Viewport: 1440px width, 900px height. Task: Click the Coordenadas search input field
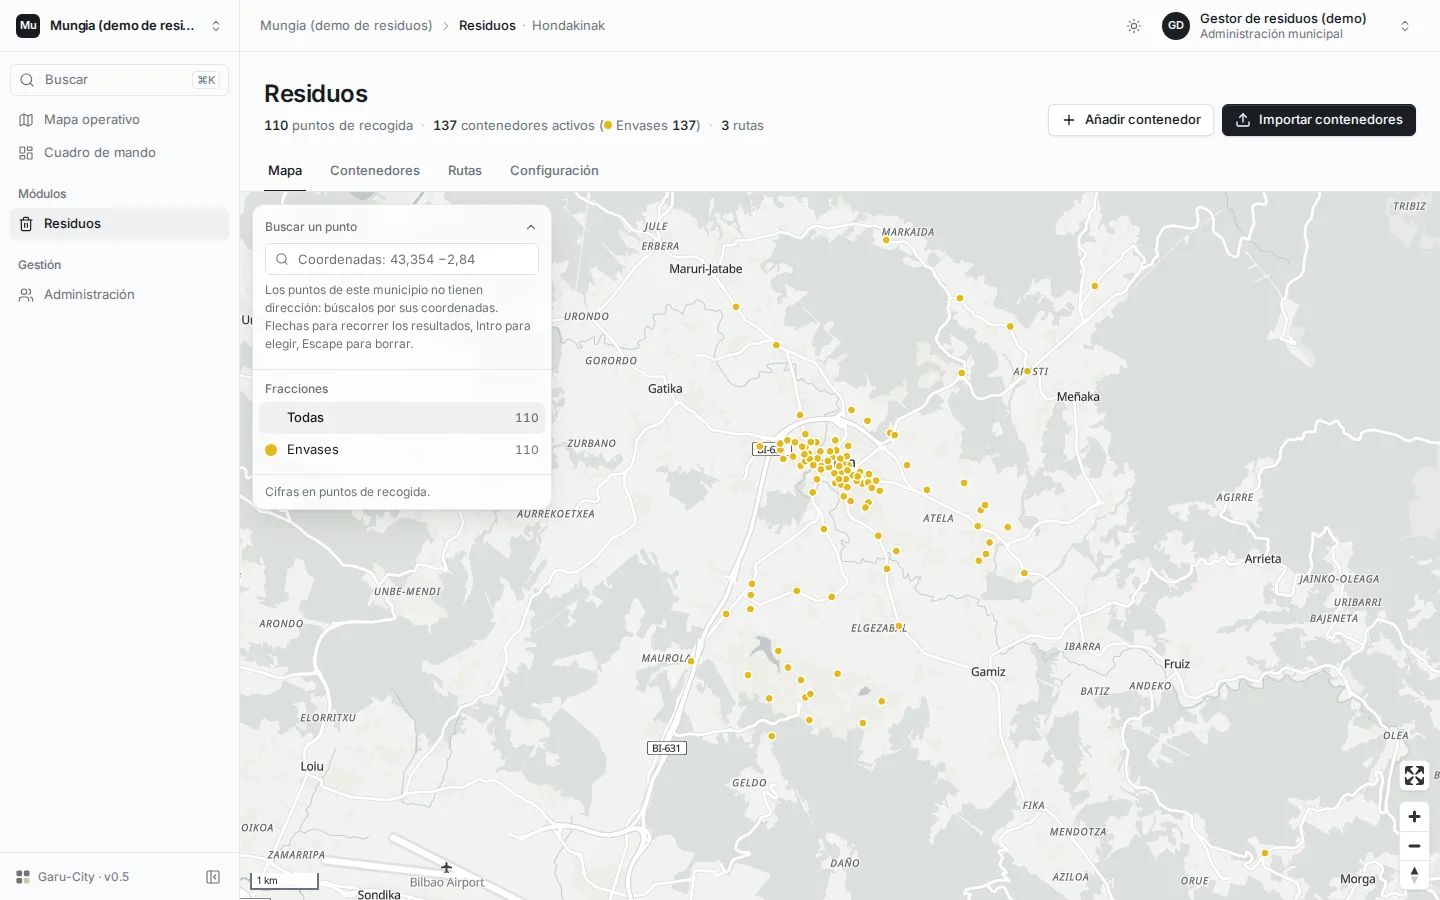point(402,259)
